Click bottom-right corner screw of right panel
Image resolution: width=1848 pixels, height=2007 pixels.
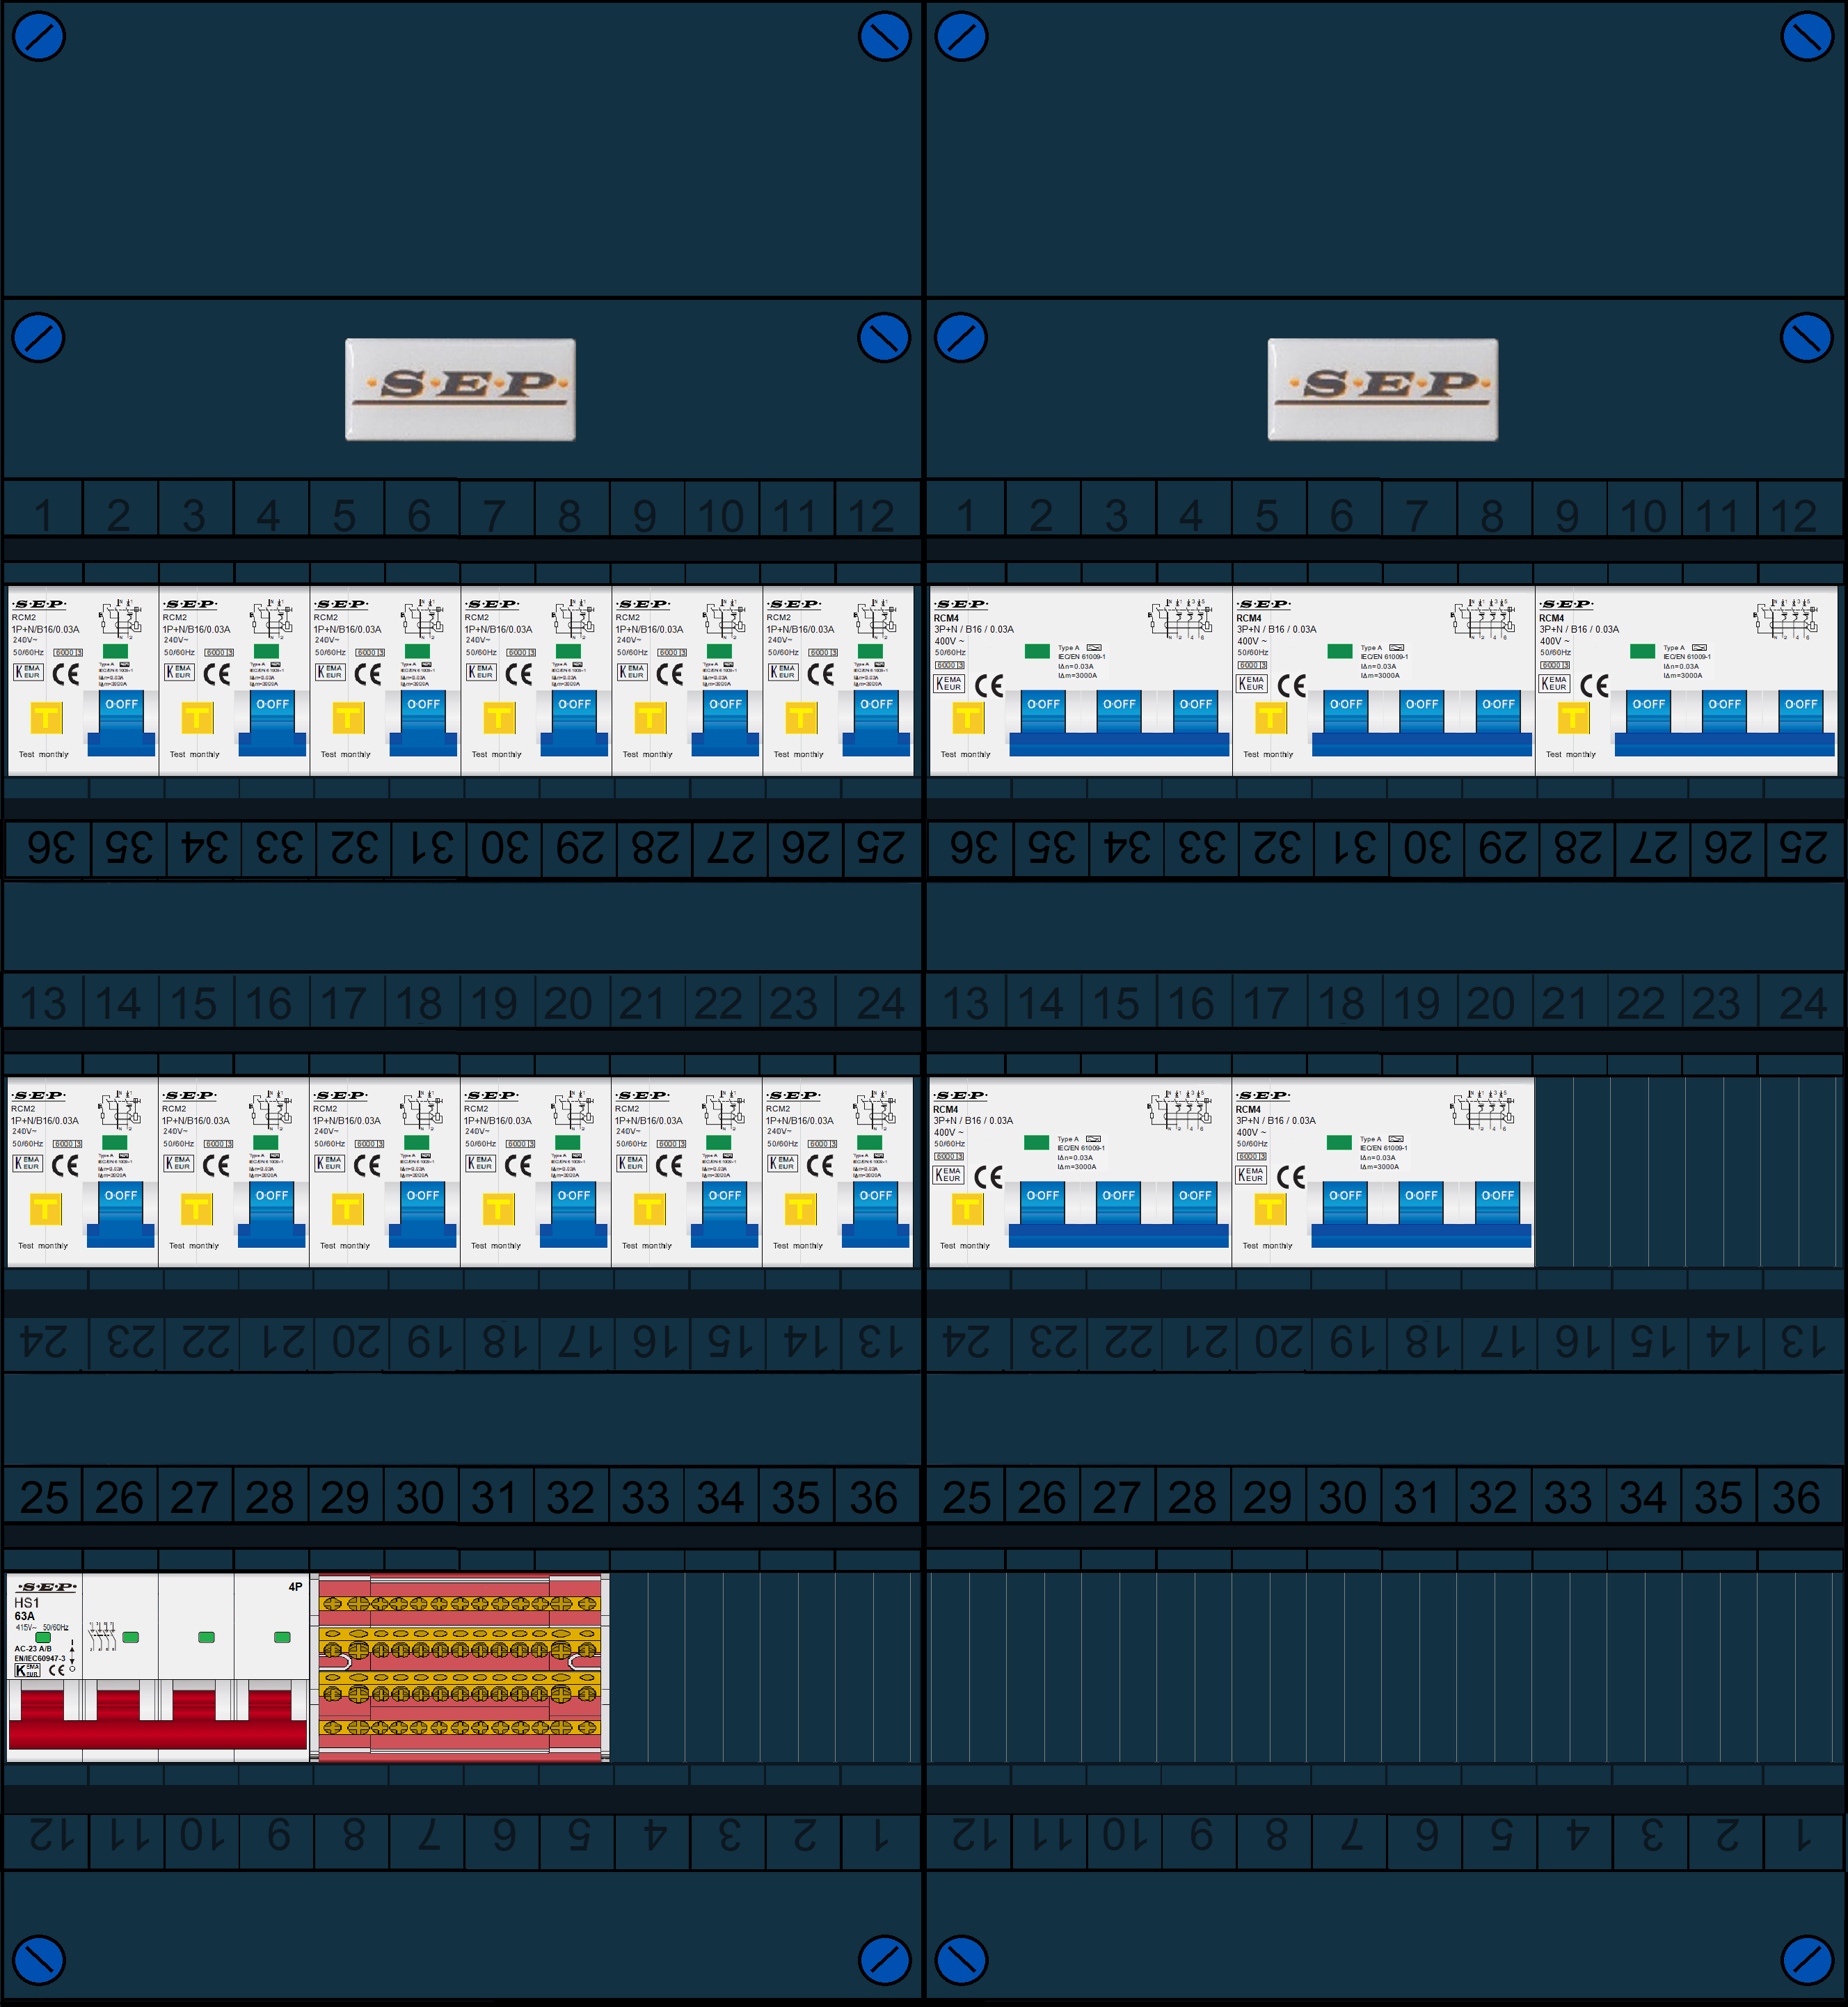[1807, 1960]
